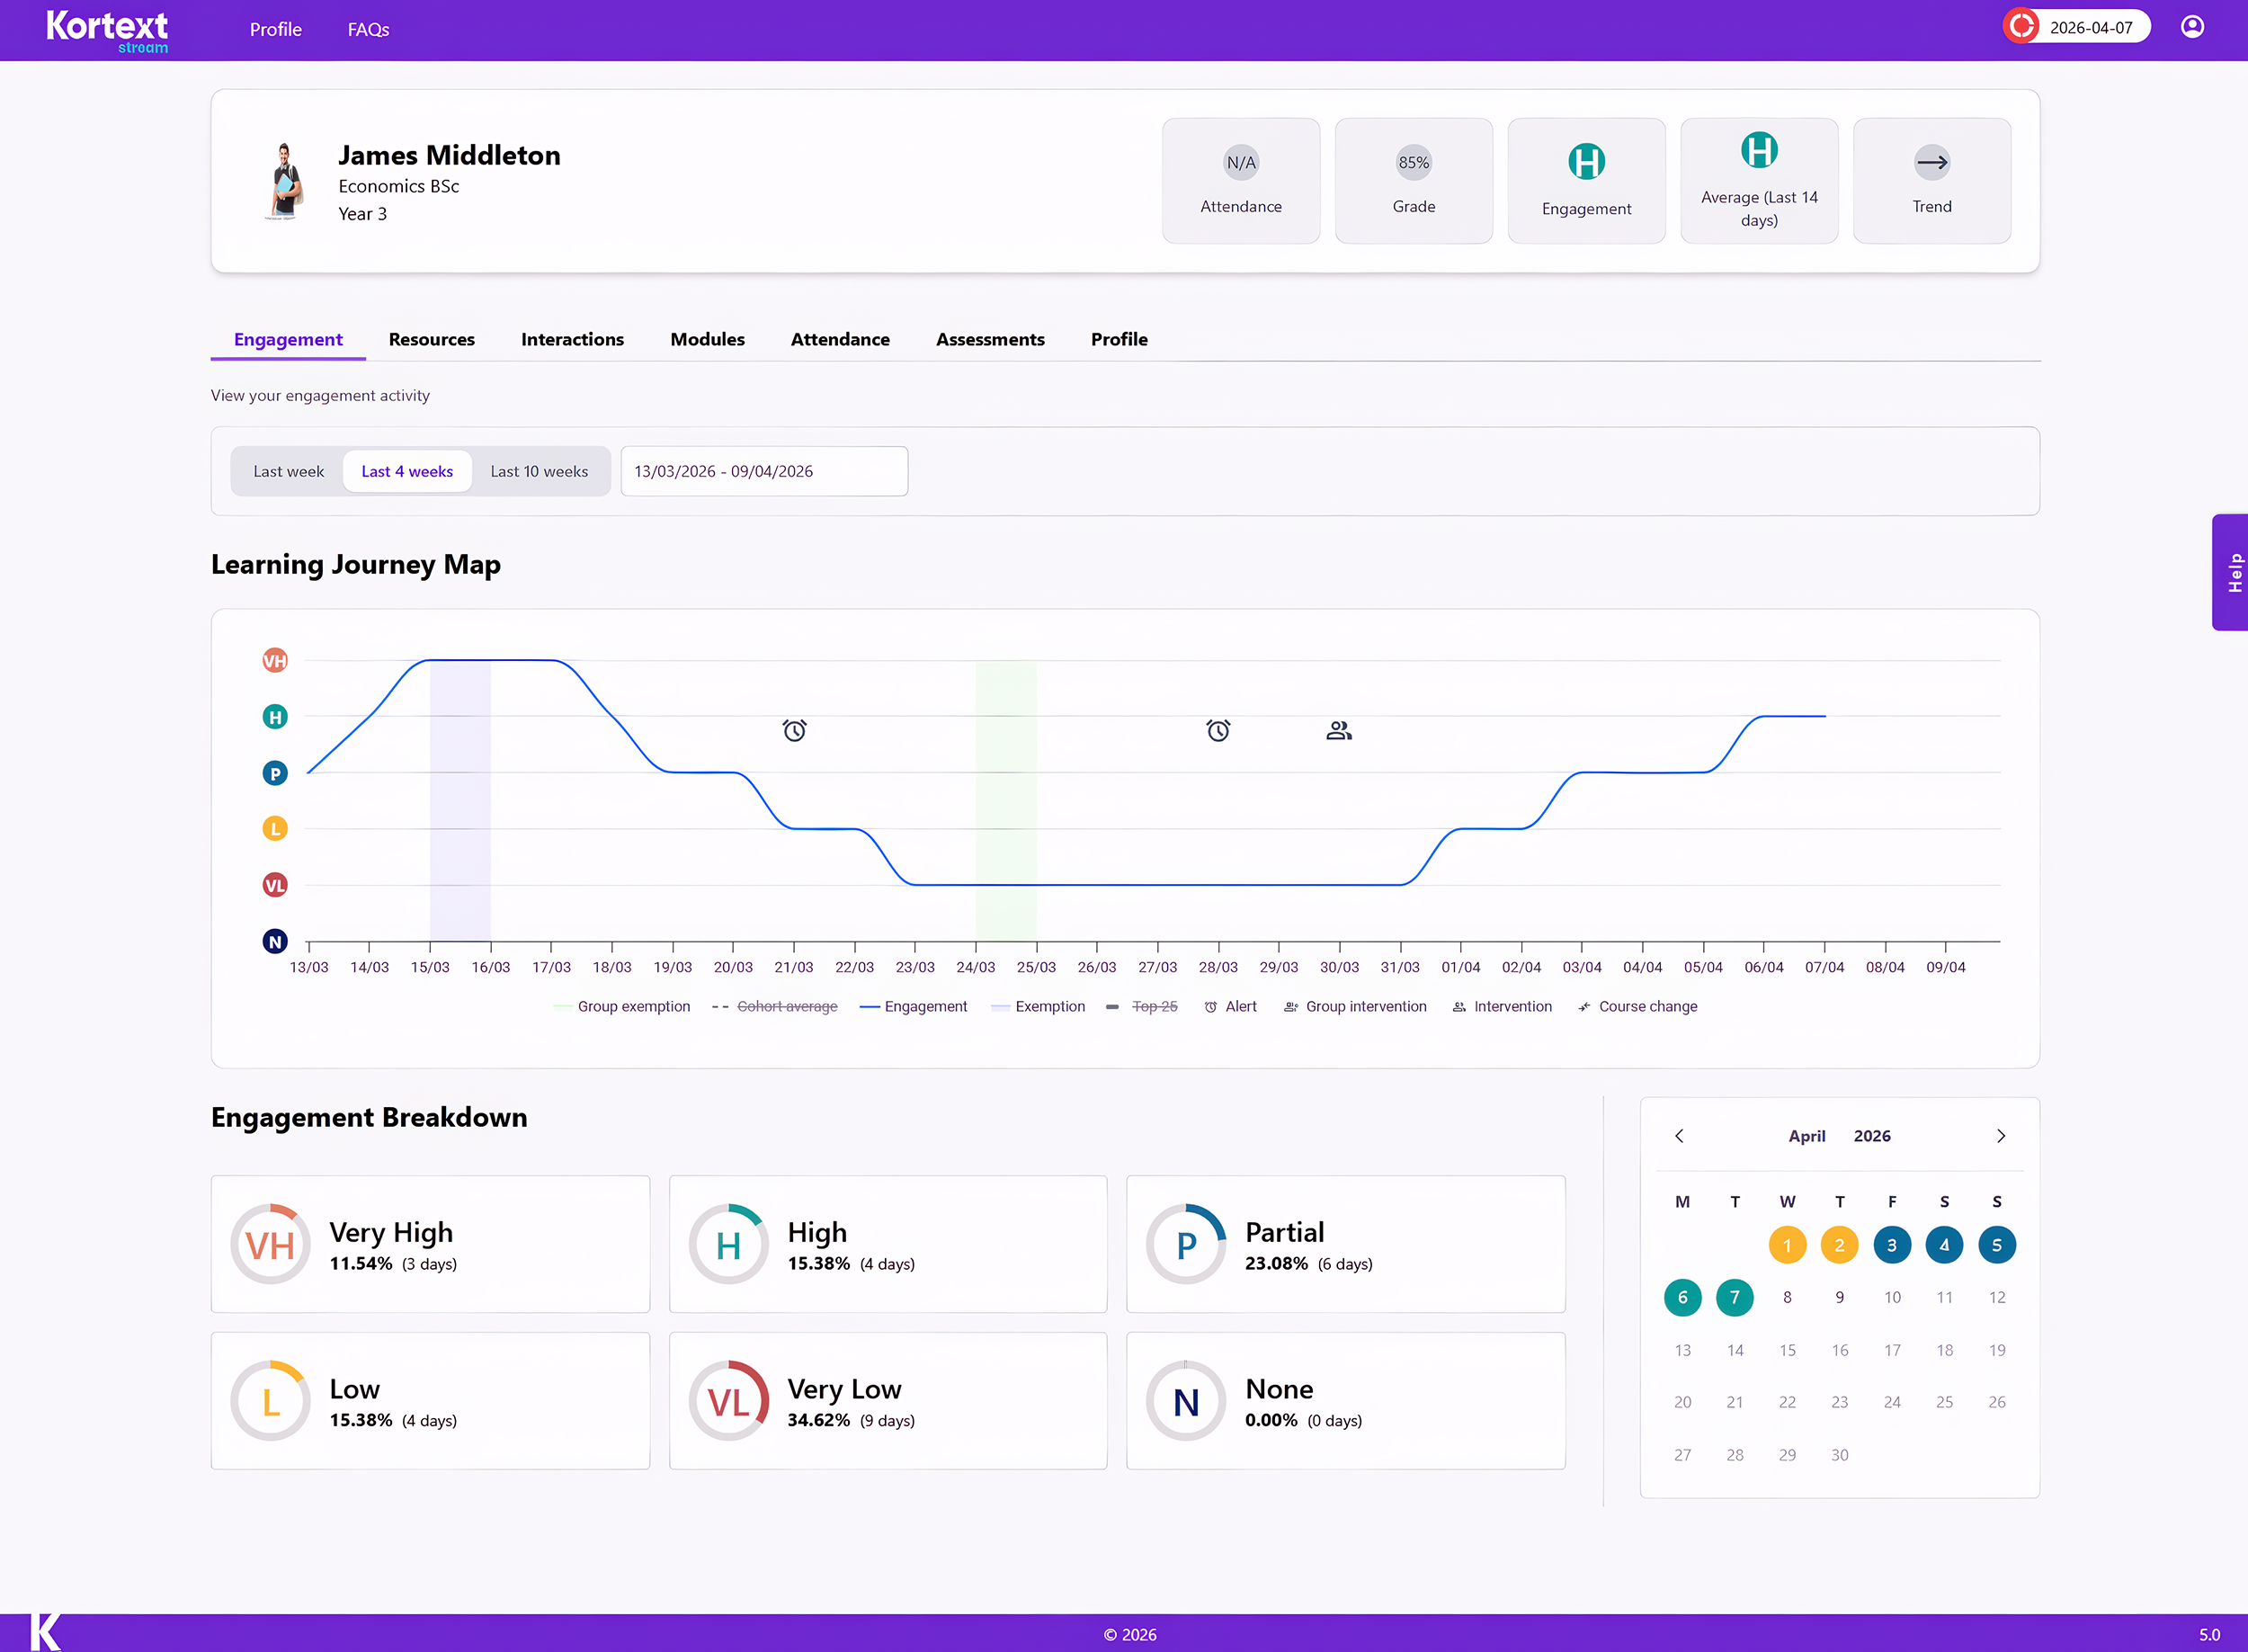Click the VH axis level icon
The image size is (2248, 1652).
[x=274, y=661]
